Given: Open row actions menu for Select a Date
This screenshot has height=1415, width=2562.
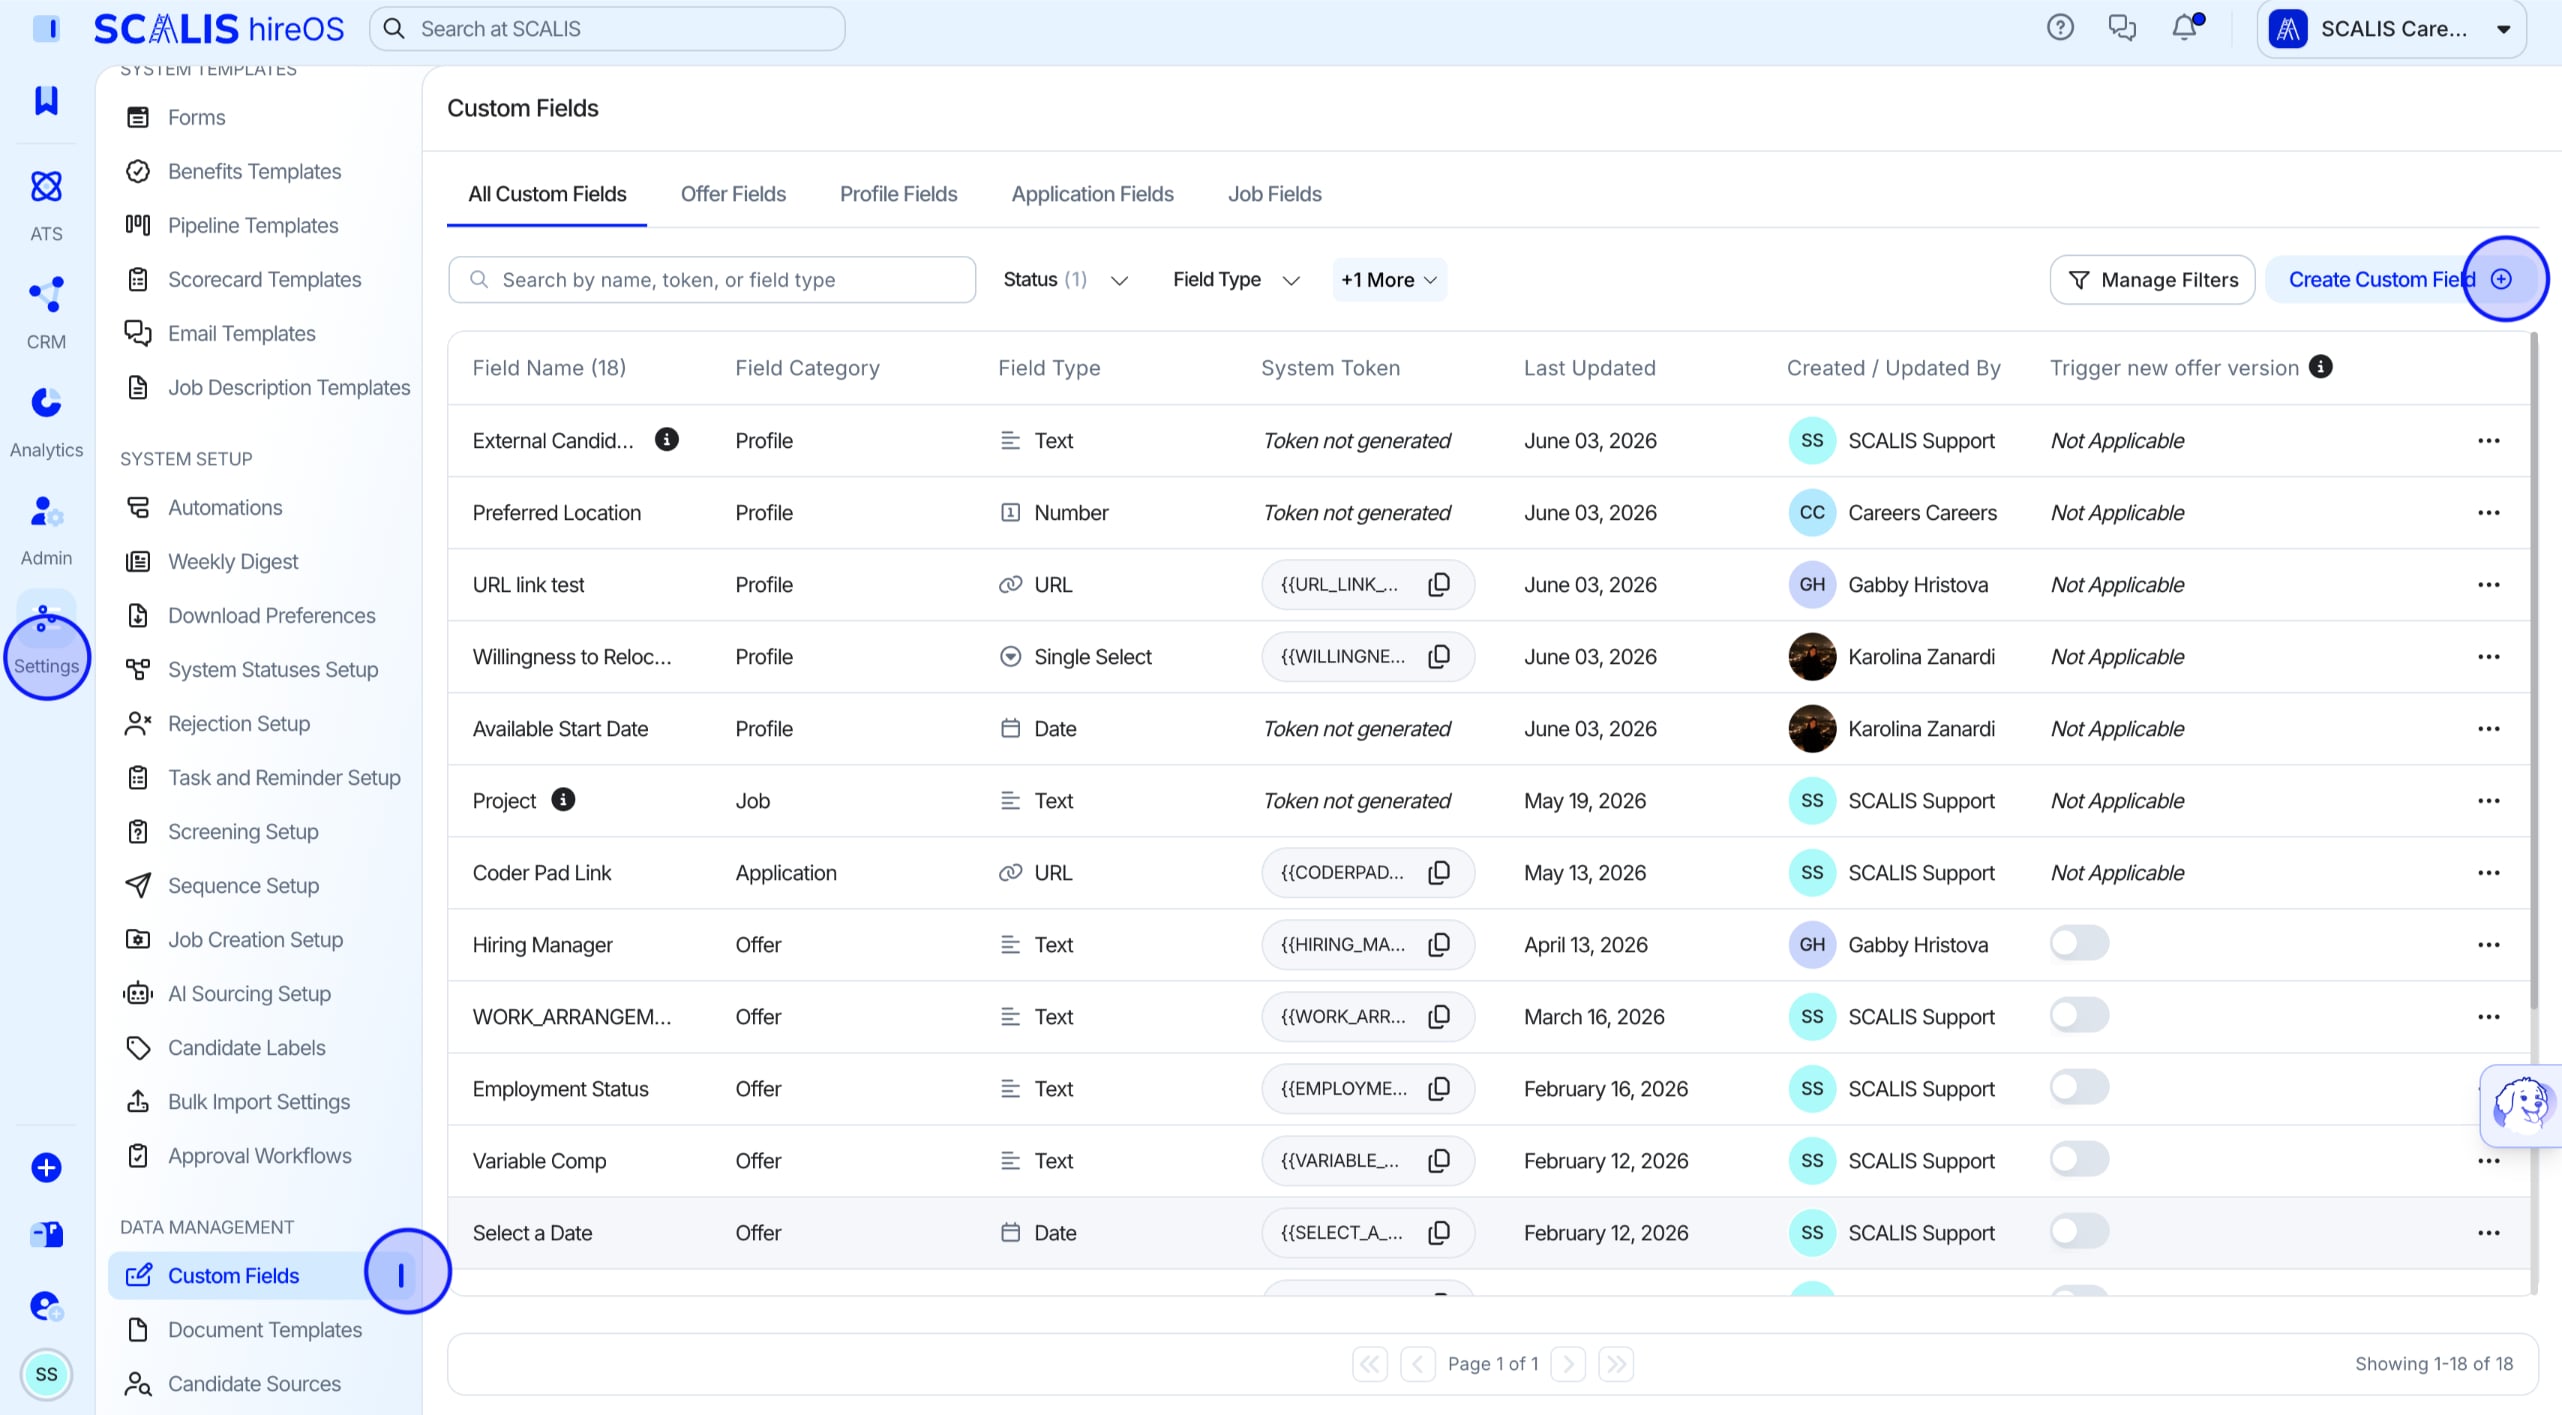Looking at the screenshot, I should pos(2489,1232).
